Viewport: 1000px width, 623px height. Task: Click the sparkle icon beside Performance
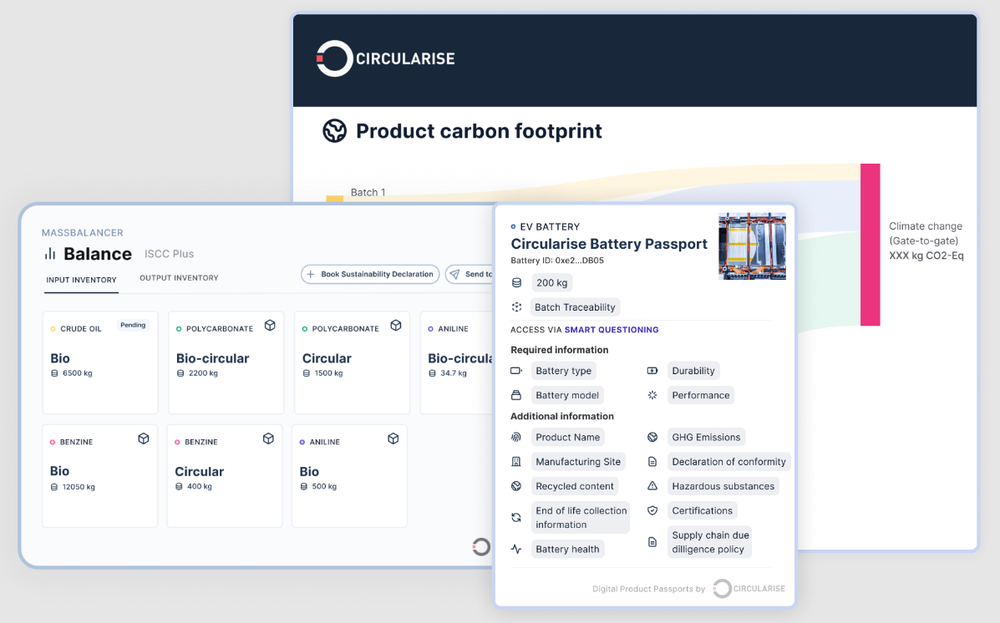coord(652,395)
